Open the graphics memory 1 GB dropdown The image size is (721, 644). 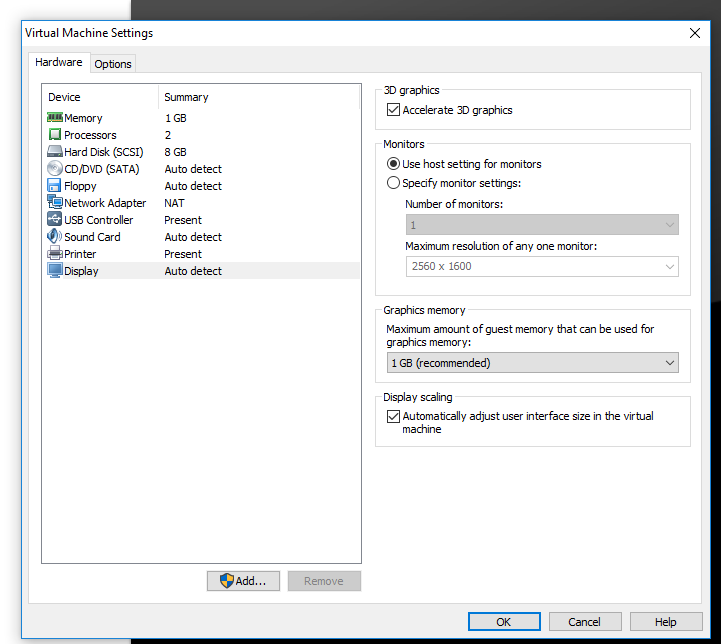pos(532,363)
